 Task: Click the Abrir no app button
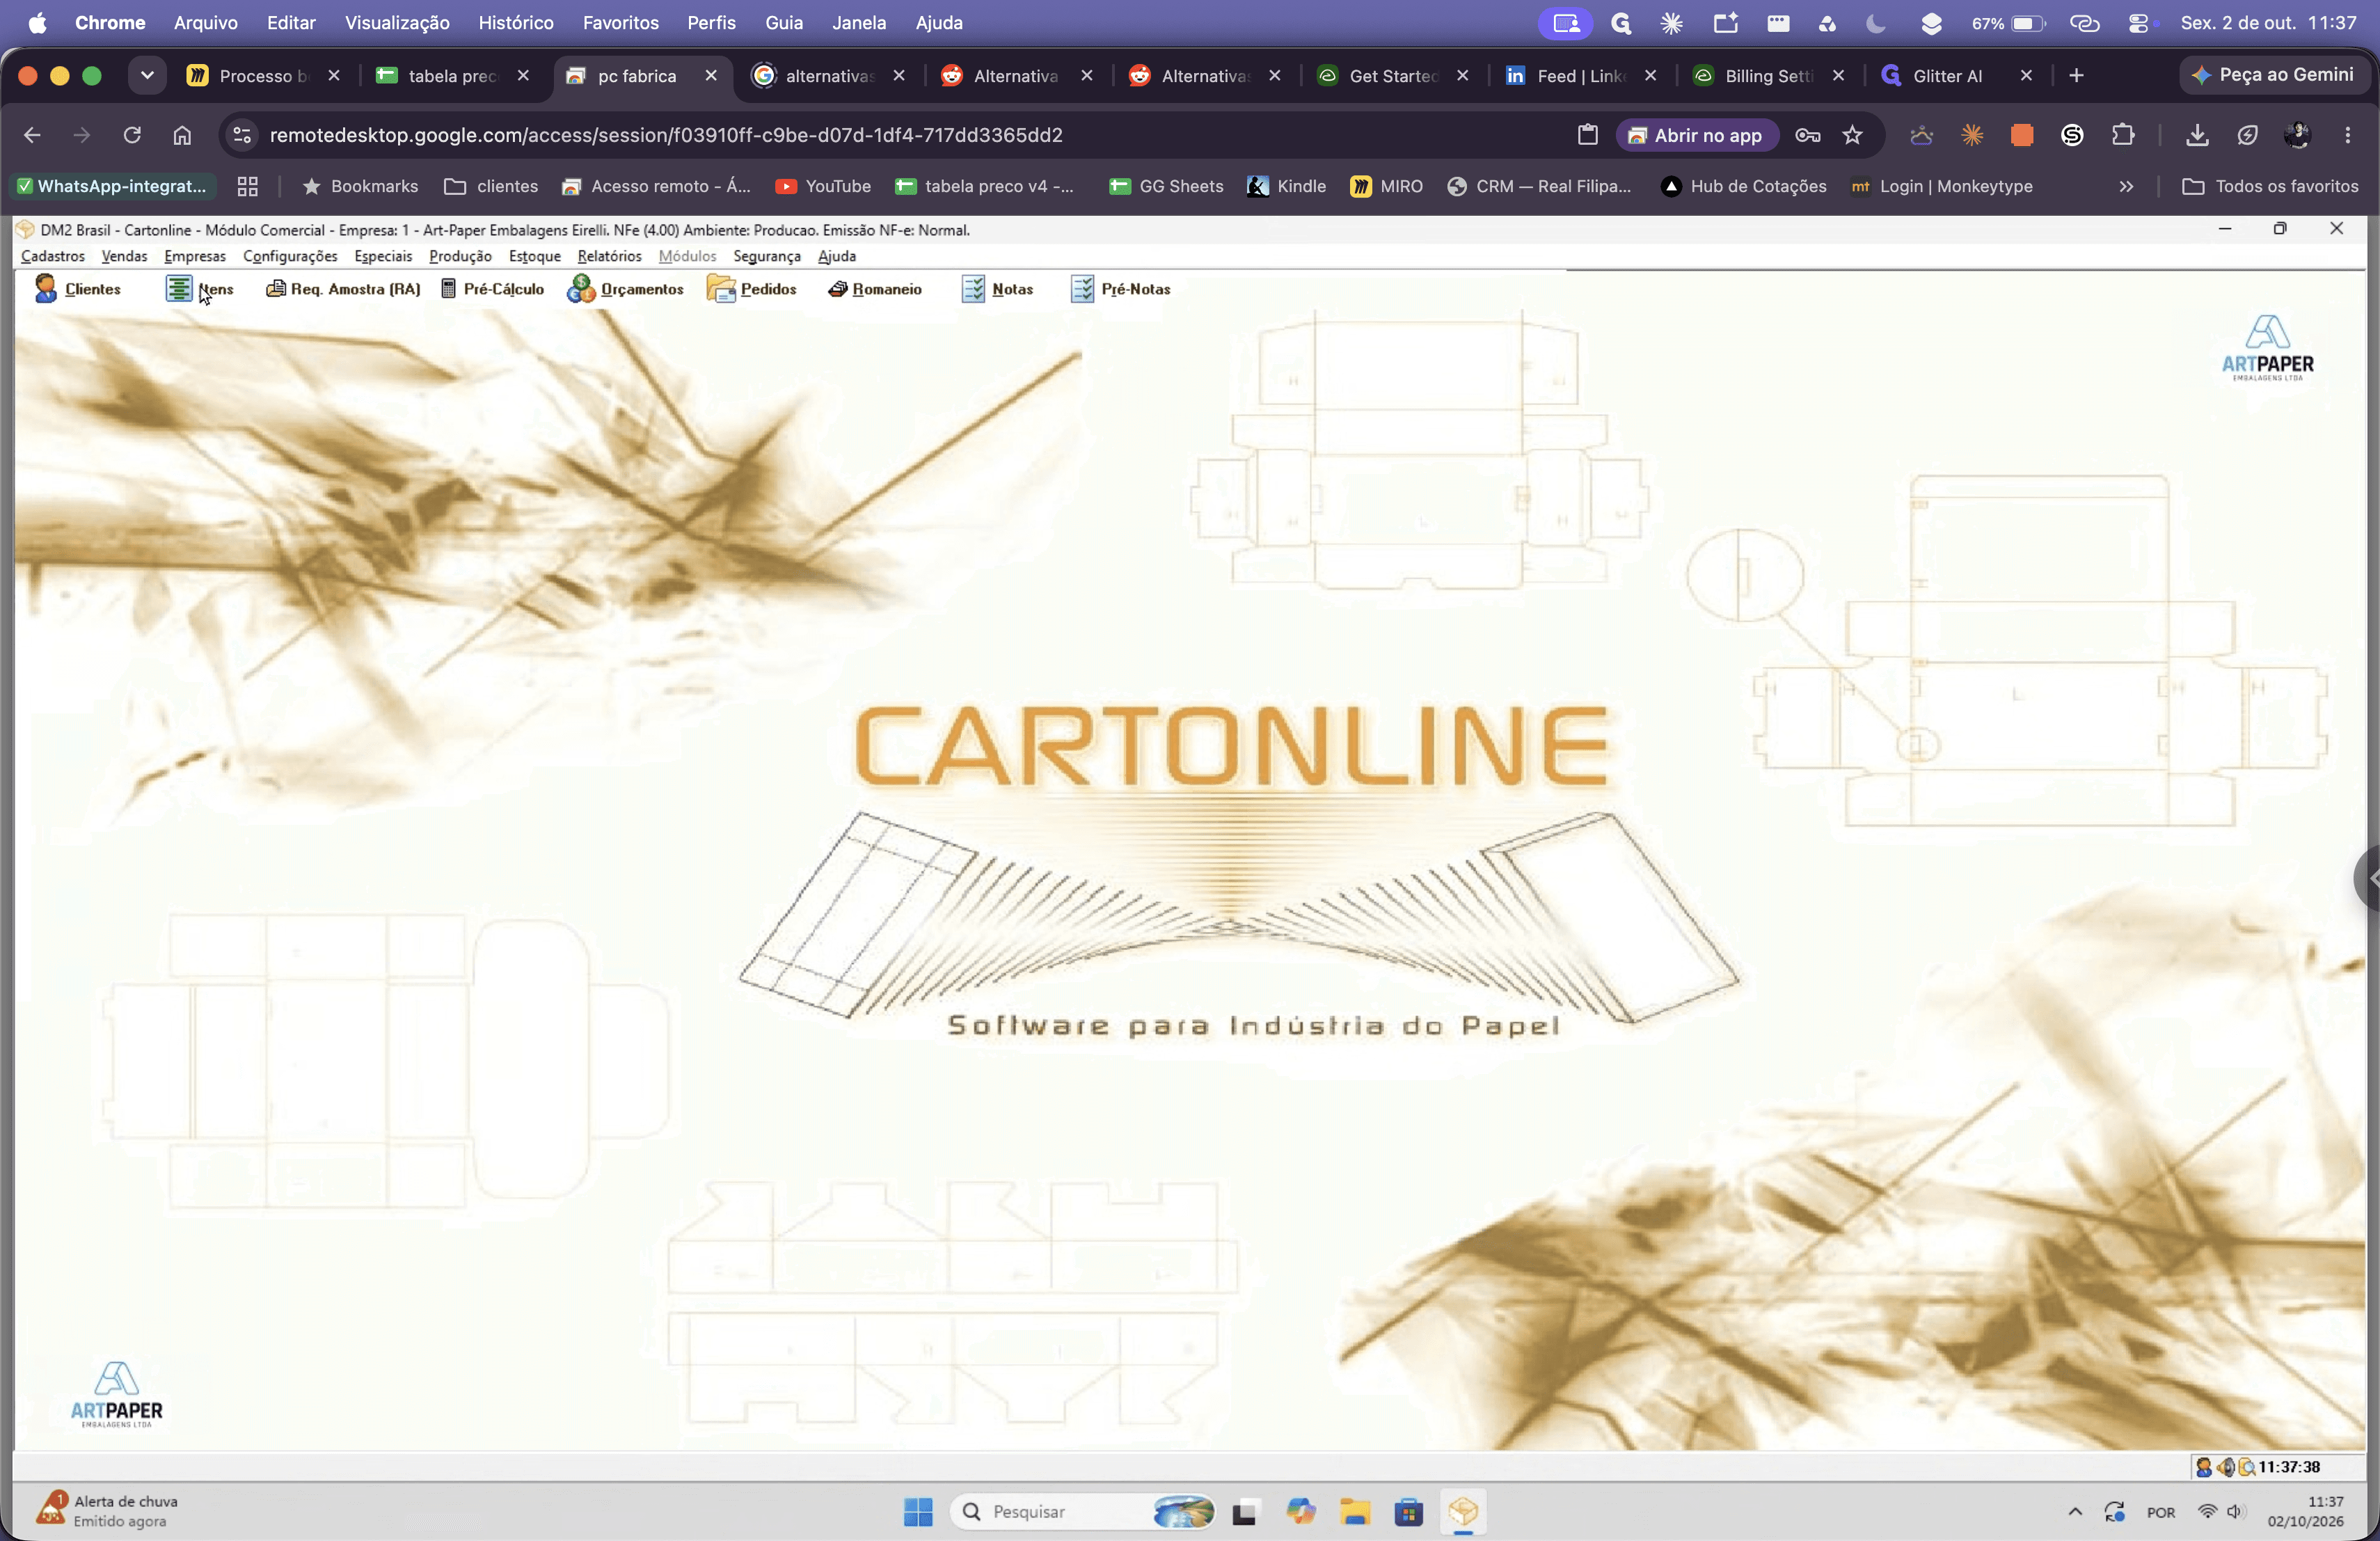pos(1696,135)
